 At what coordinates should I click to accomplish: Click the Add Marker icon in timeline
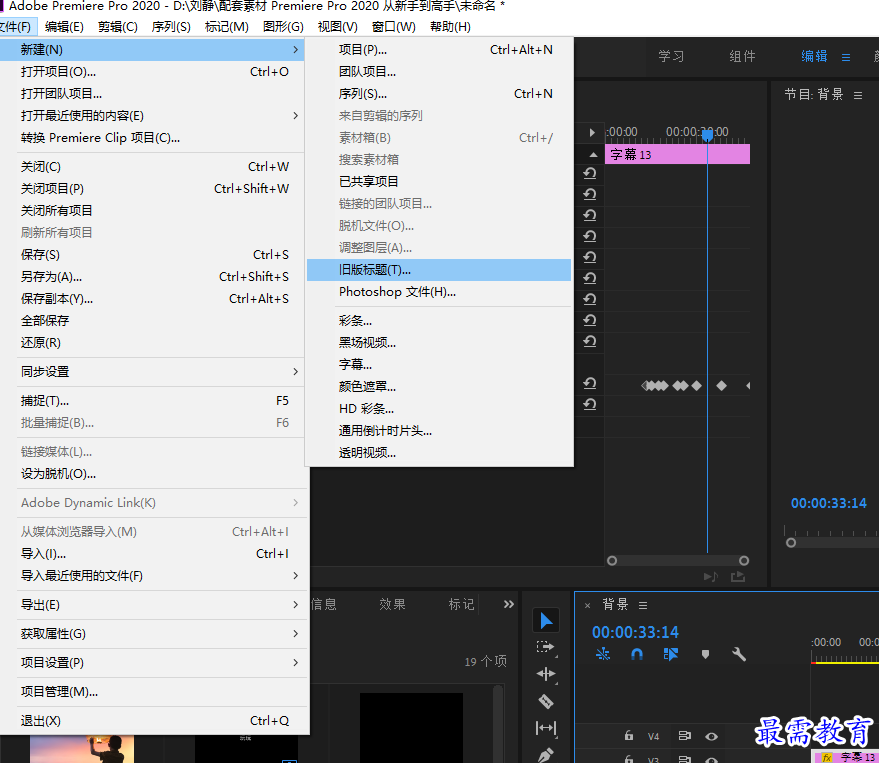(705, 654)
